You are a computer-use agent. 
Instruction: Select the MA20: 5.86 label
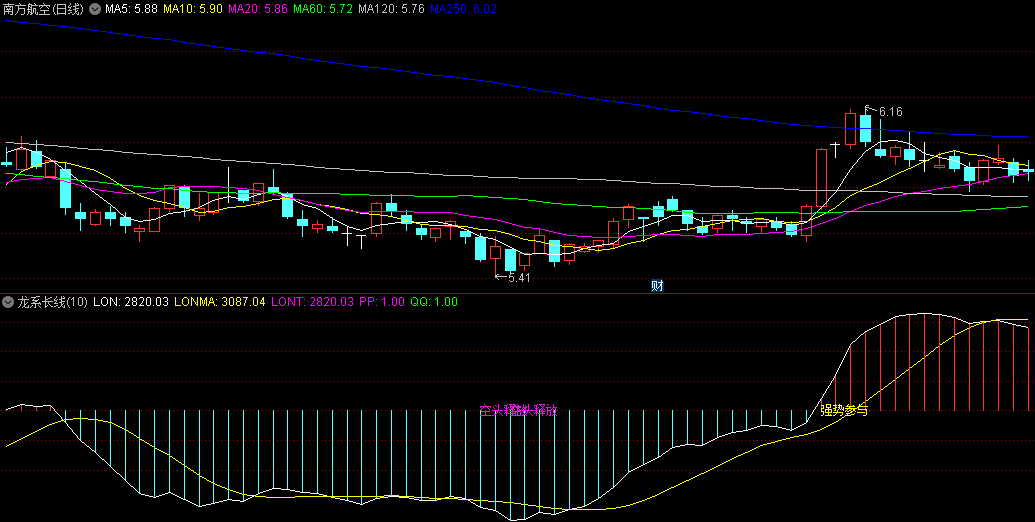click(x=257, y=9)
